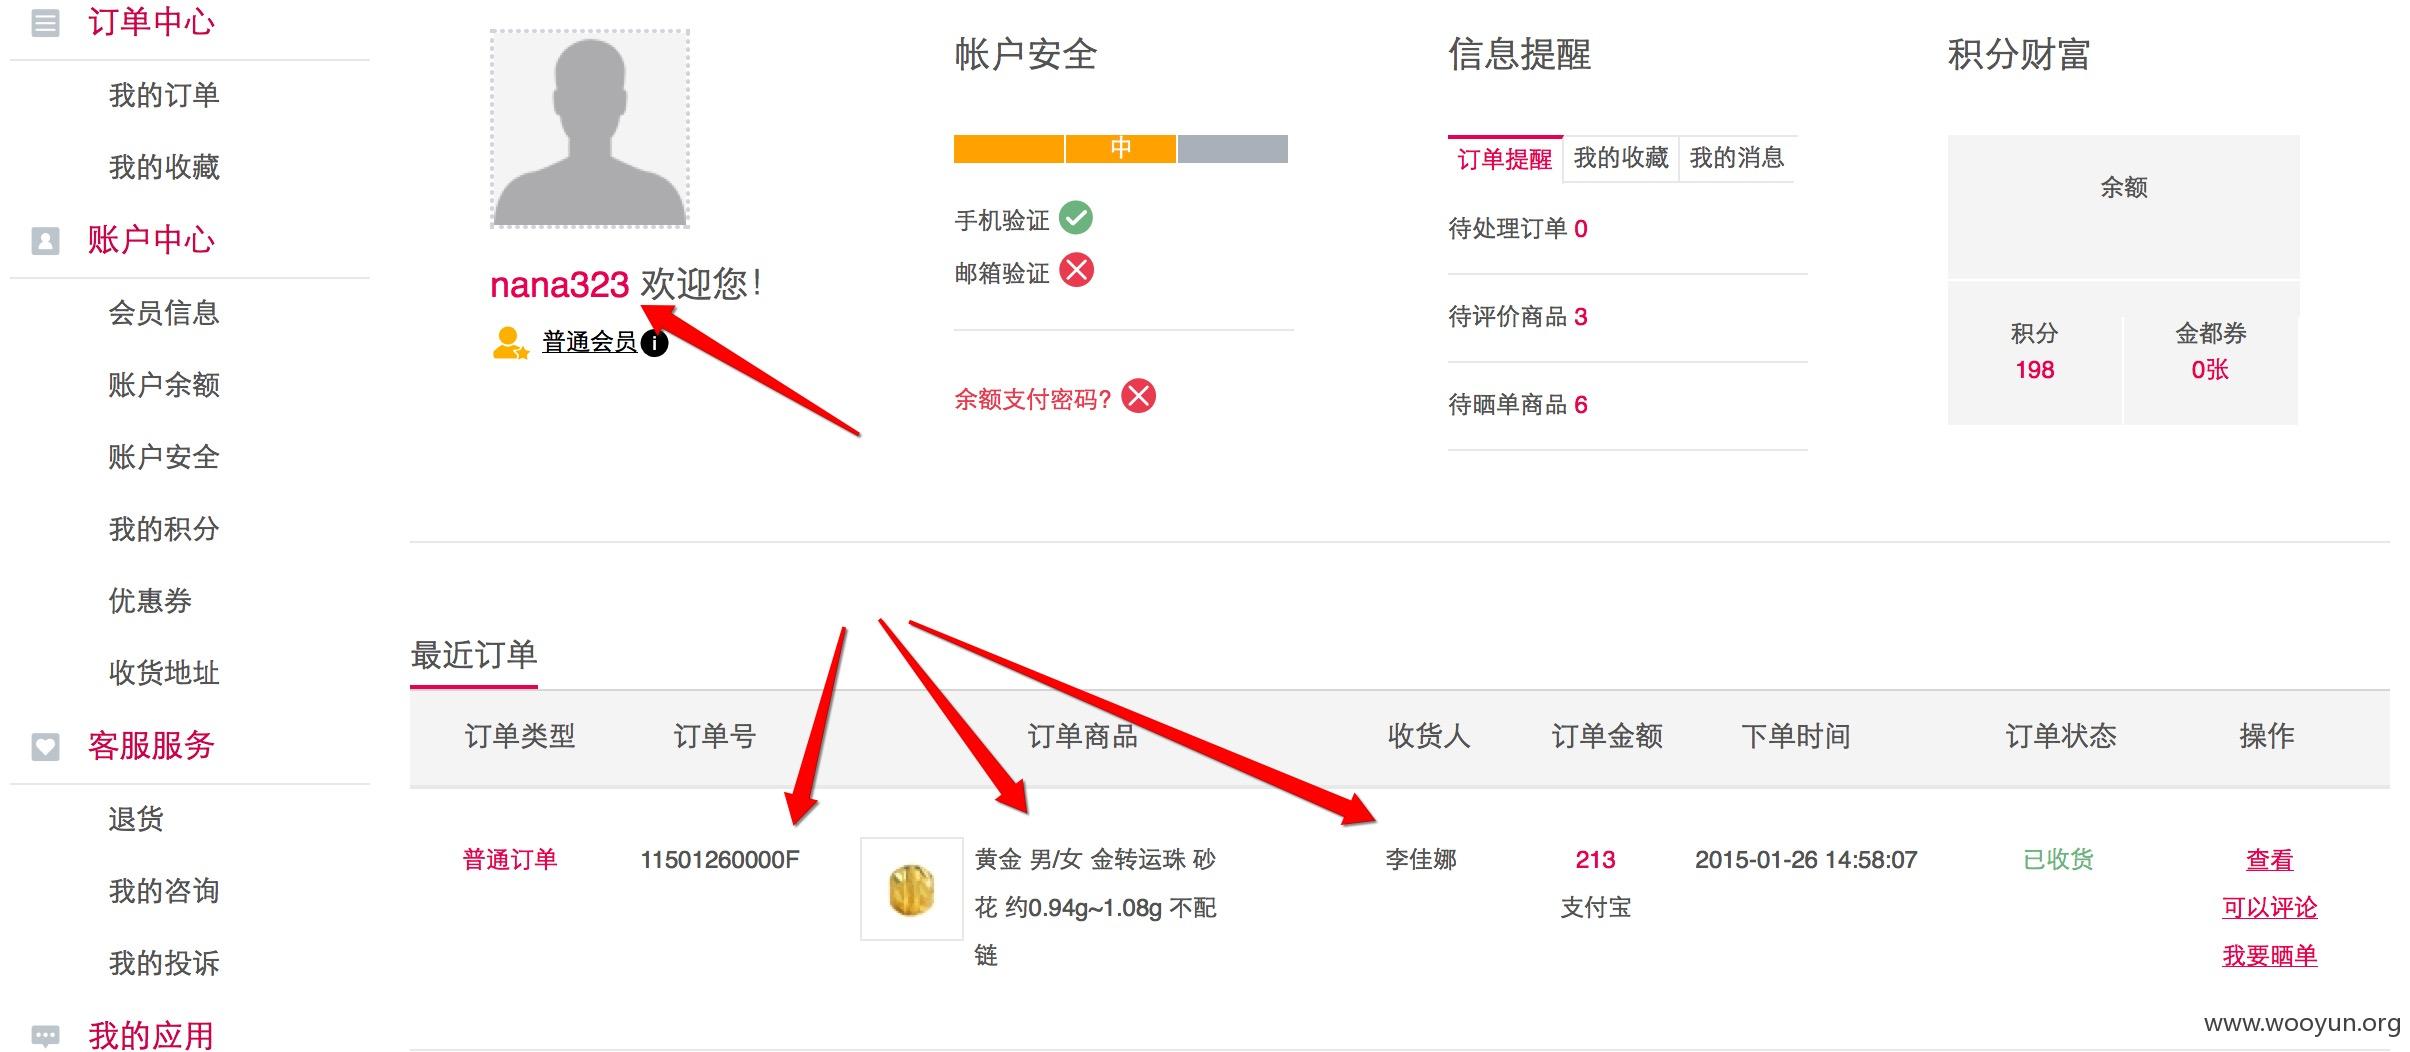This screenshot has height=1052, width=2410.
Task: Click the gold bead product thumbnail
Action: [x=912, y=889]
